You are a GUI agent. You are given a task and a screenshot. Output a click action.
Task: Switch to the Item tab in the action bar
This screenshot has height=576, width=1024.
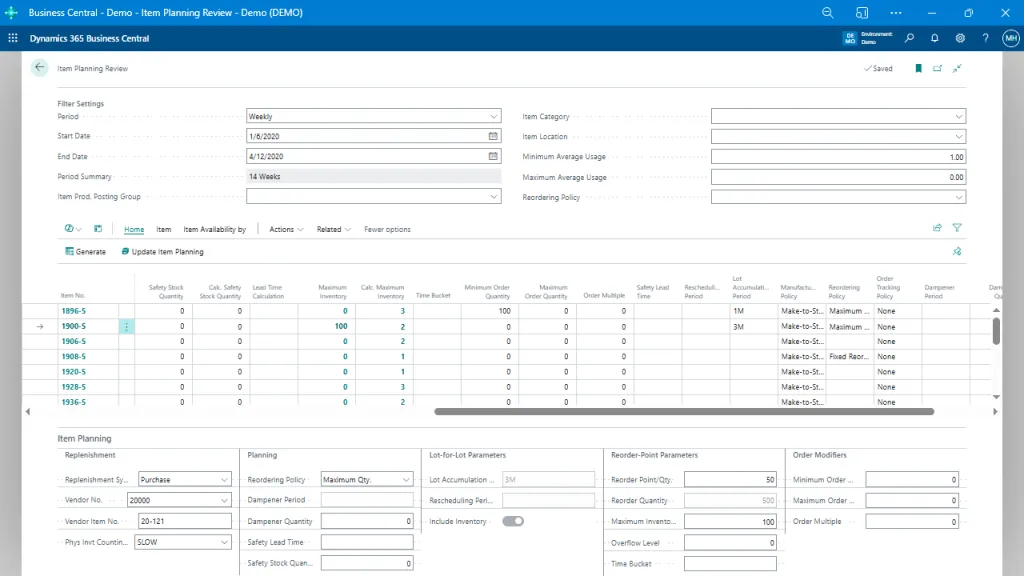tap(163, 229)
